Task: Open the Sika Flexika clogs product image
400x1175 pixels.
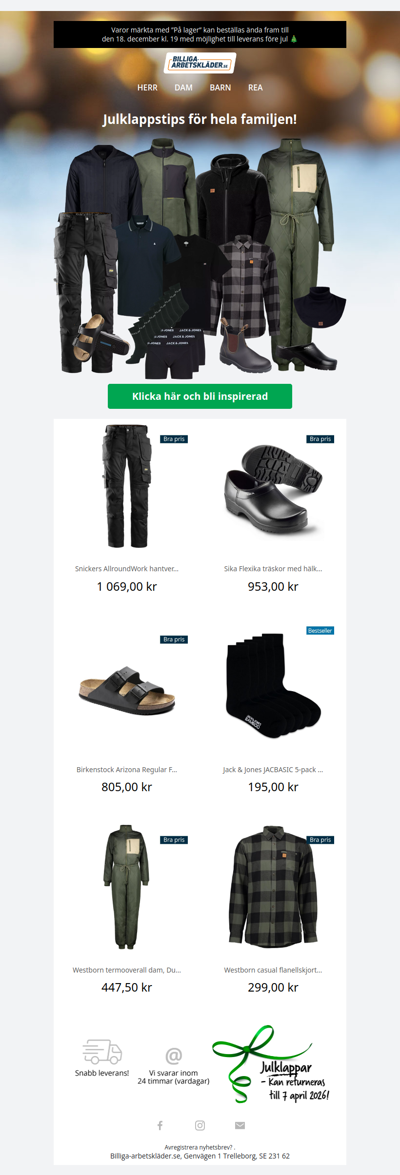Action: pyautogui.click(x=273, y=487)
